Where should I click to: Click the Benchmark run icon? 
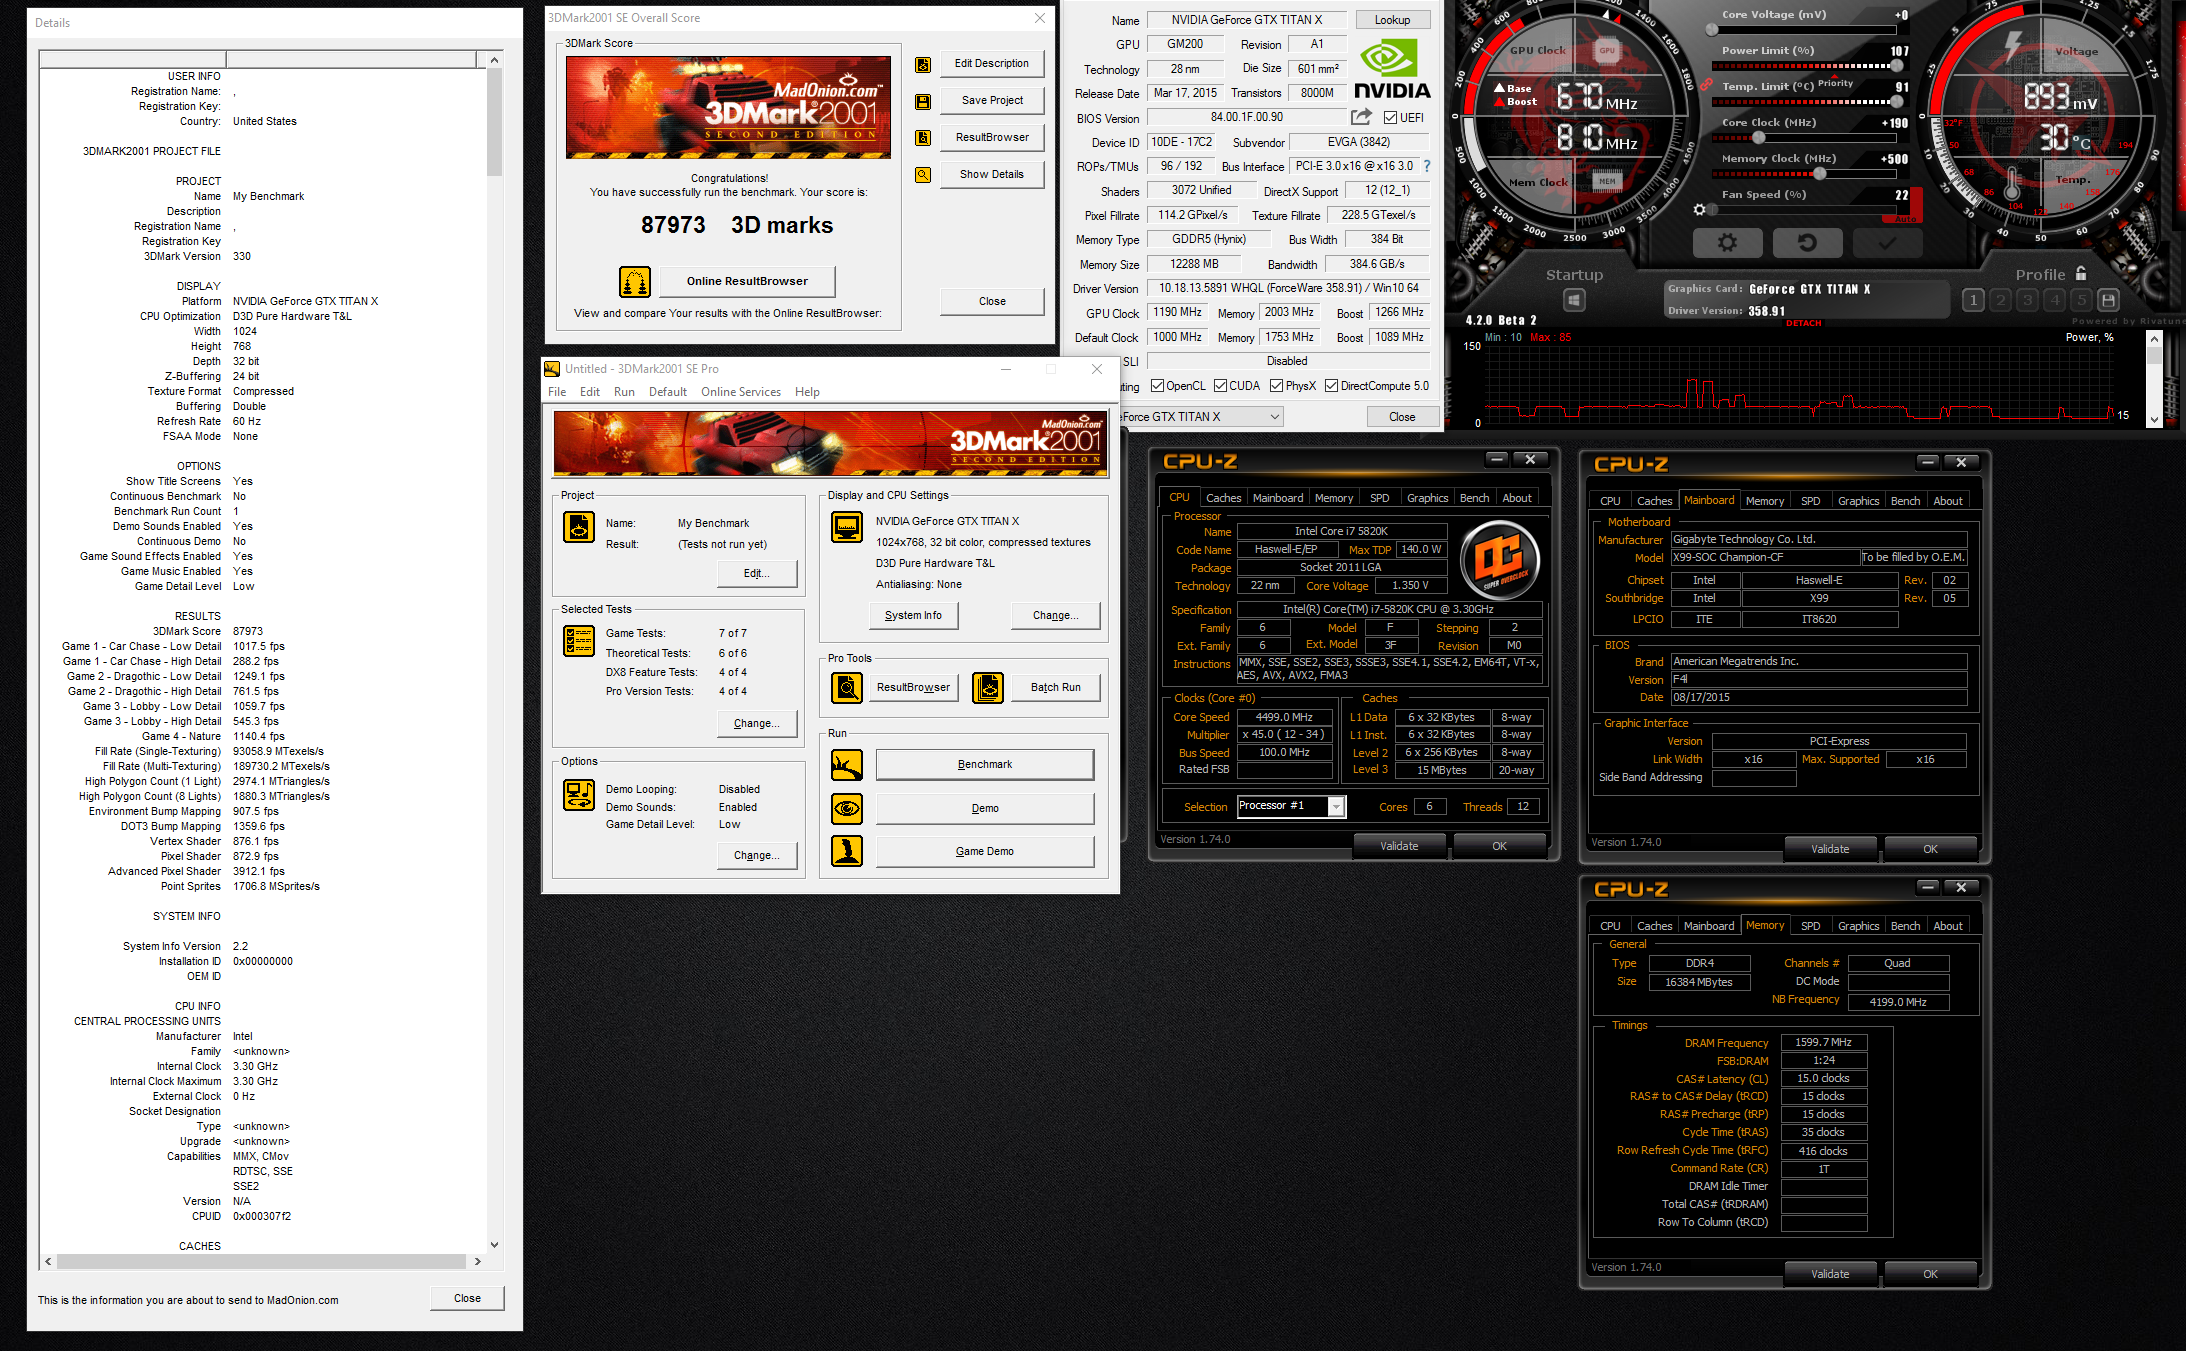(x=847, y=765)
